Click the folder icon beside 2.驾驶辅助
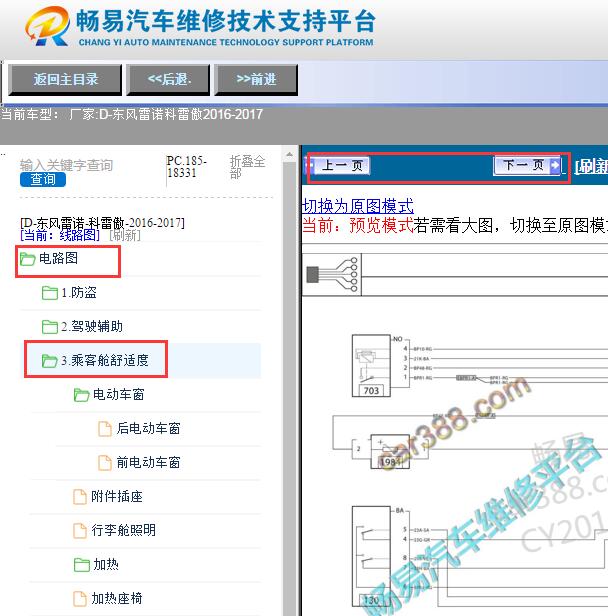 [x=50, y=327]
